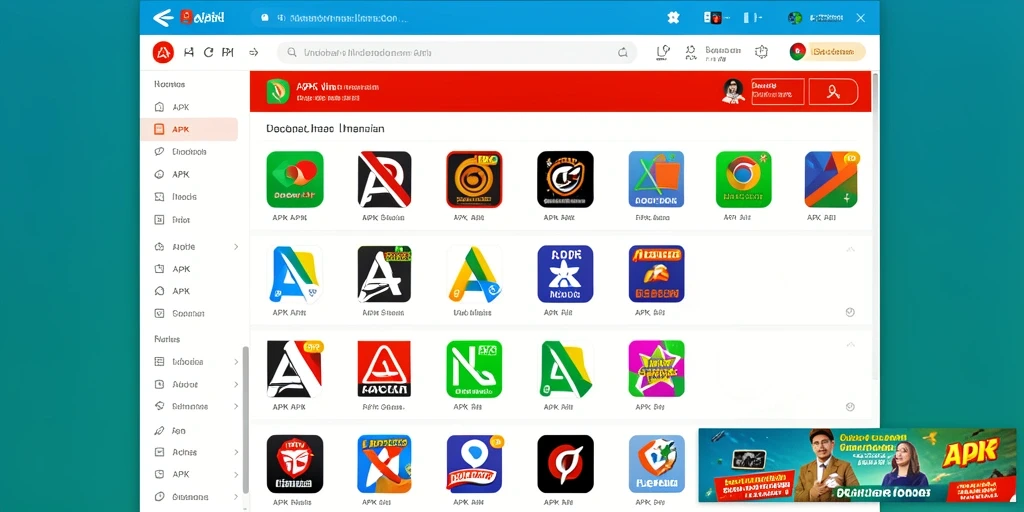This screenshot has width=1024, height=512.
Task: Click the magnifier icon inside the search field
Action: point(292,52)
